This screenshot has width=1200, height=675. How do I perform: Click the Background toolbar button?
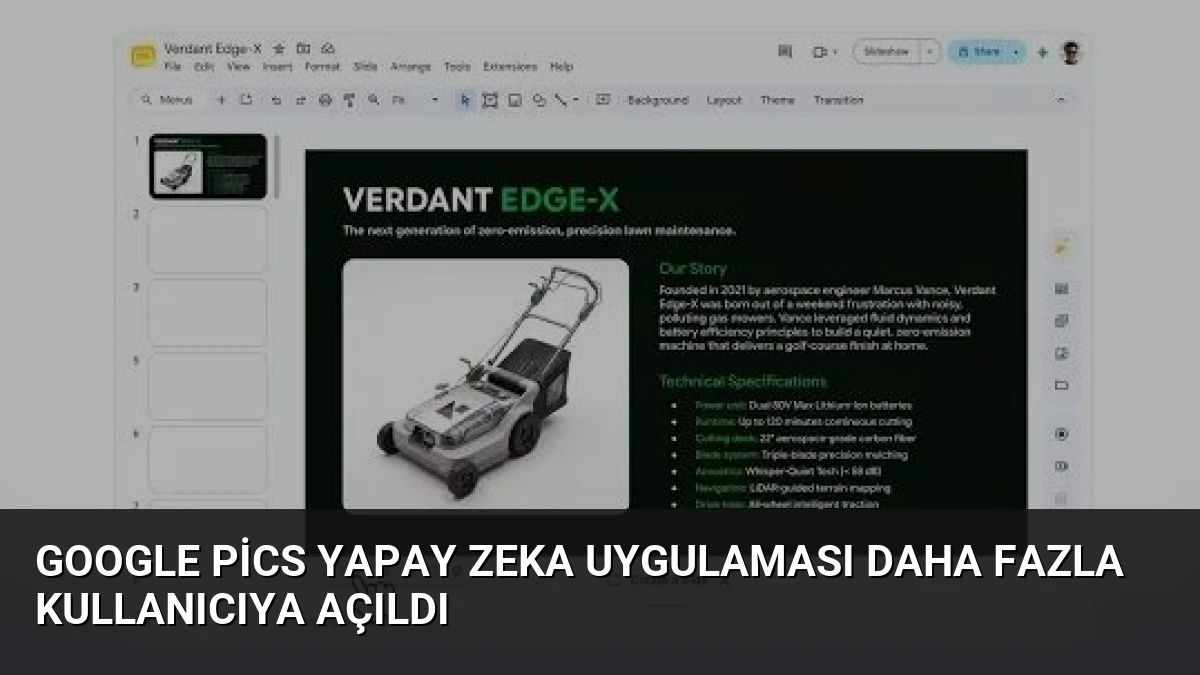(x=658, y=100)
